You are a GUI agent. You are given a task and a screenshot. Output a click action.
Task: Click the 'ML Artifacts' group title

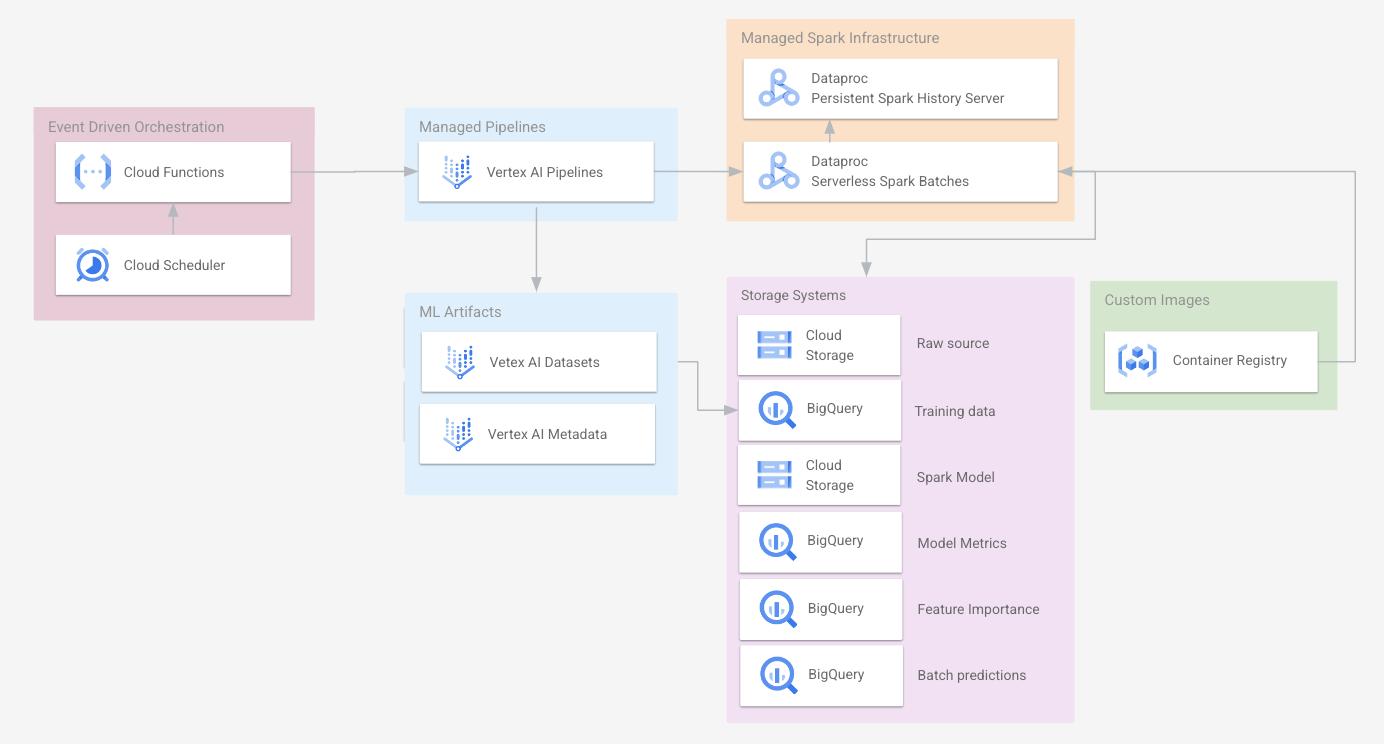460,312
